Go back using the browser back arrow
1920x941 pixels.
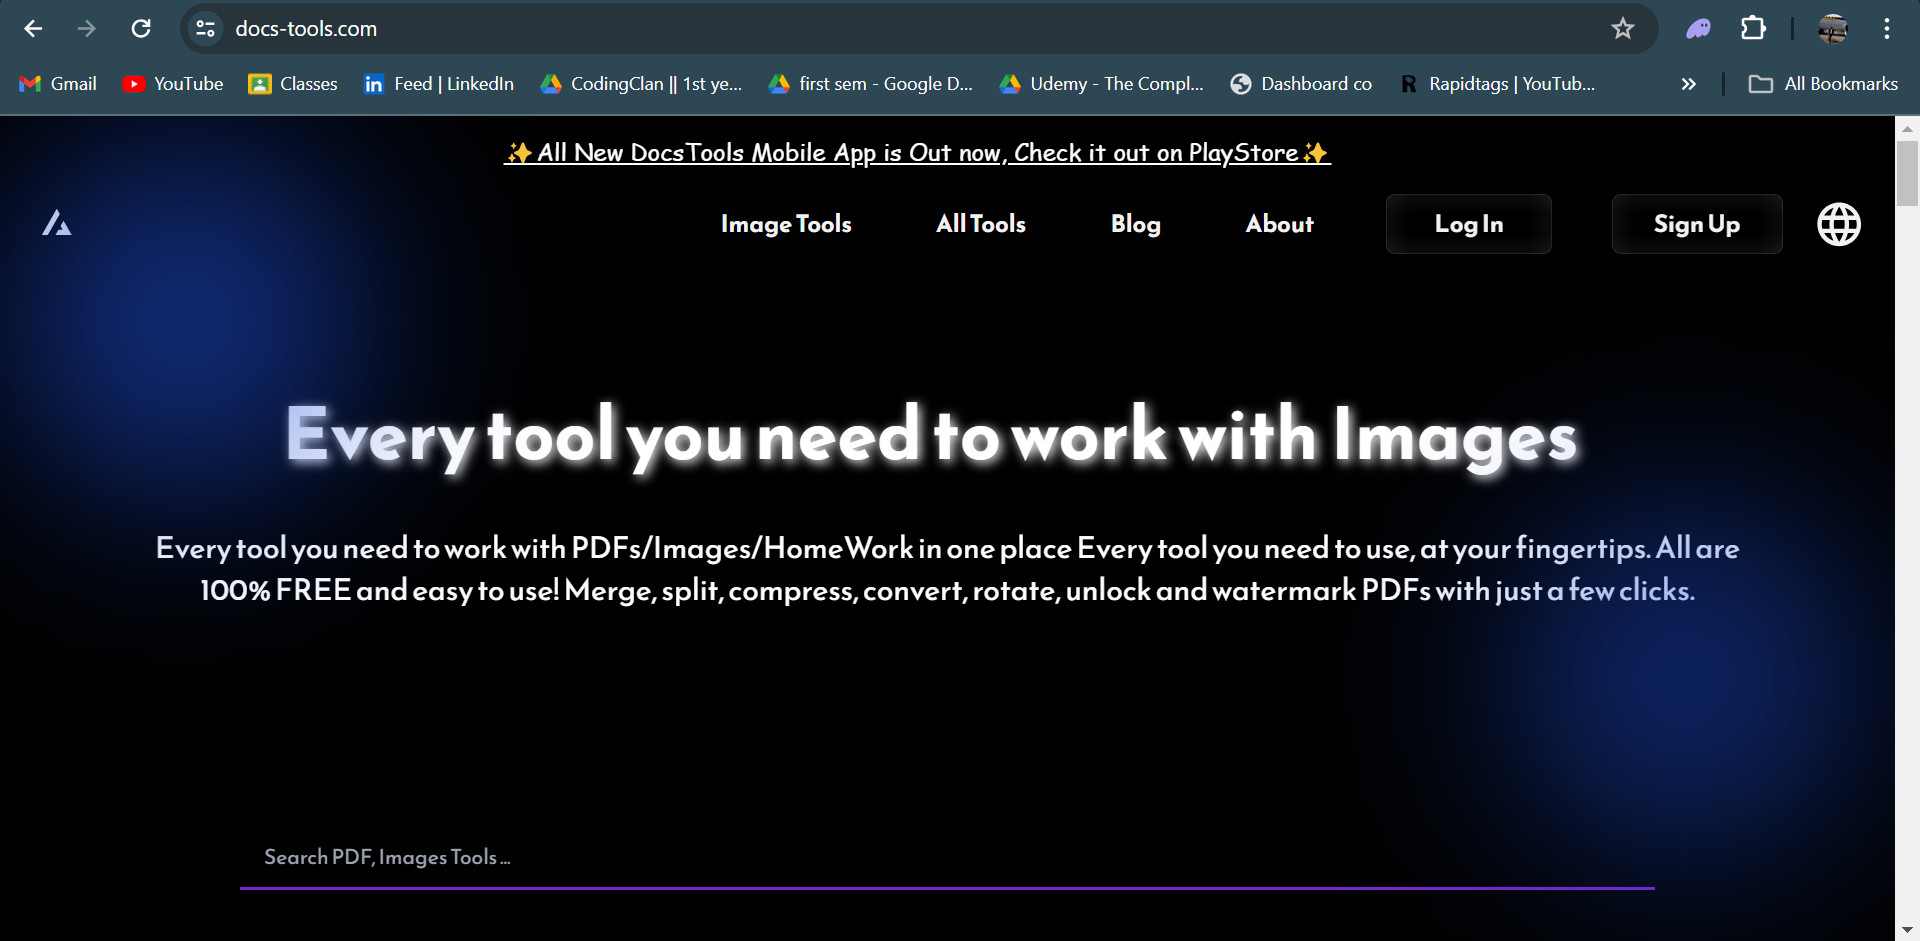coord(33,29)
